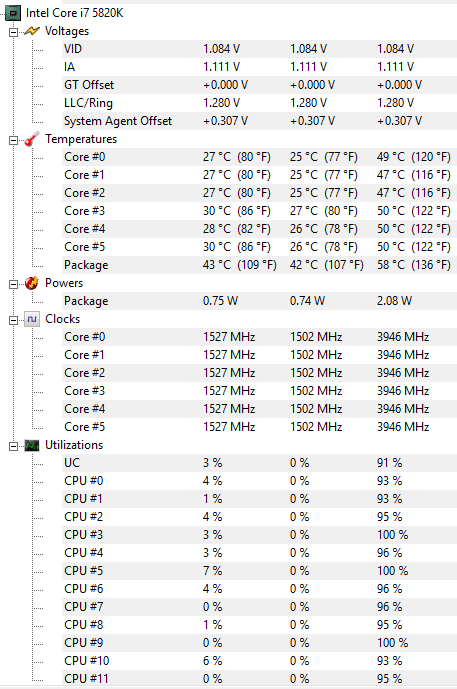Select the UC utilization row
Screen dimensions: 457x689
[x=259, y=463]
